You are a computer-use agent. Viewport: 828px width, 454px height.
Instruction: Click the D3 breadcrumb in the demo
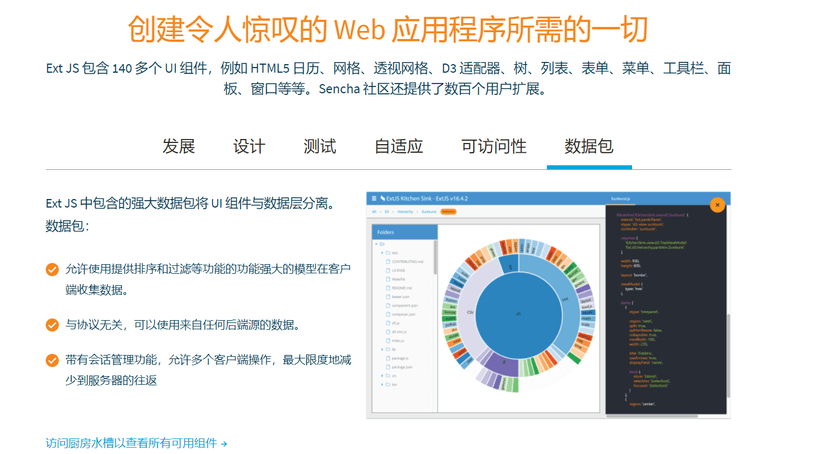point(387,212)
